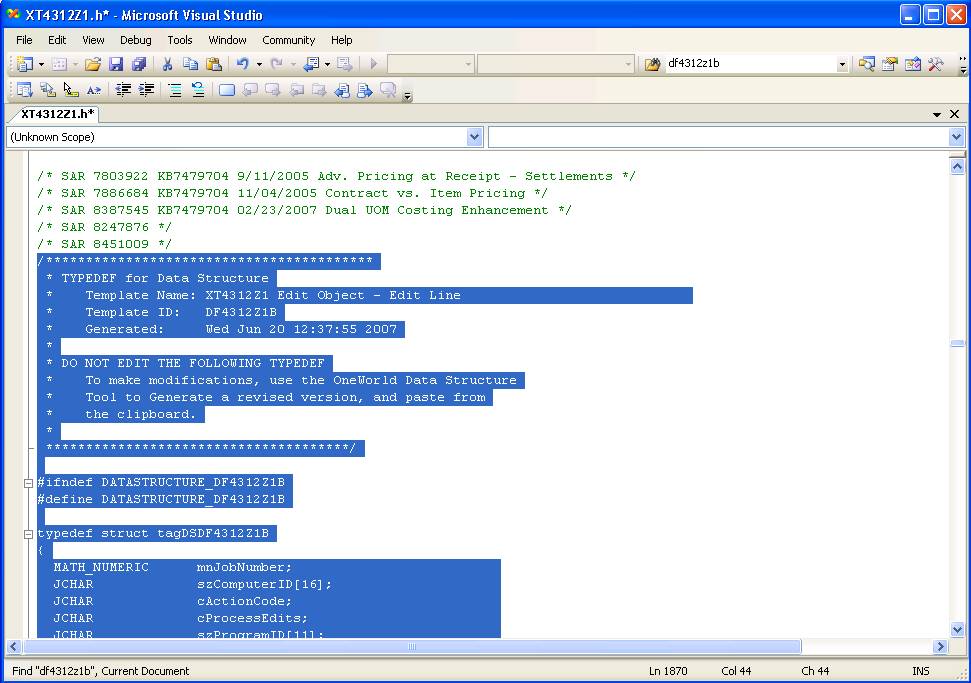Click the horizontal scrollbar right arrow
The width and height of the screenshot is (971, 683).
pos(940,646)
